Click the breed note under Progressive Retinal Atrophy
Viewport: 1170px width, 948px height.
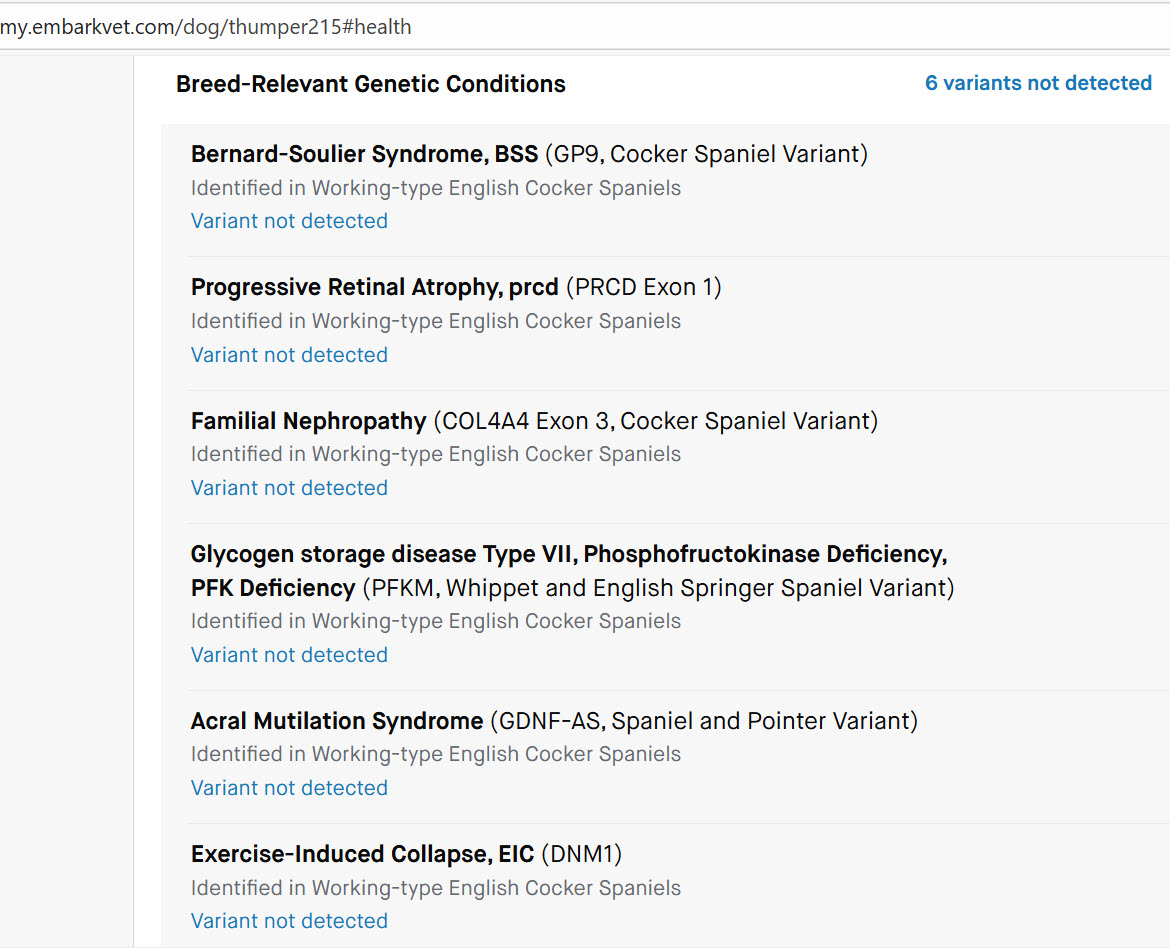click(435, 321)
